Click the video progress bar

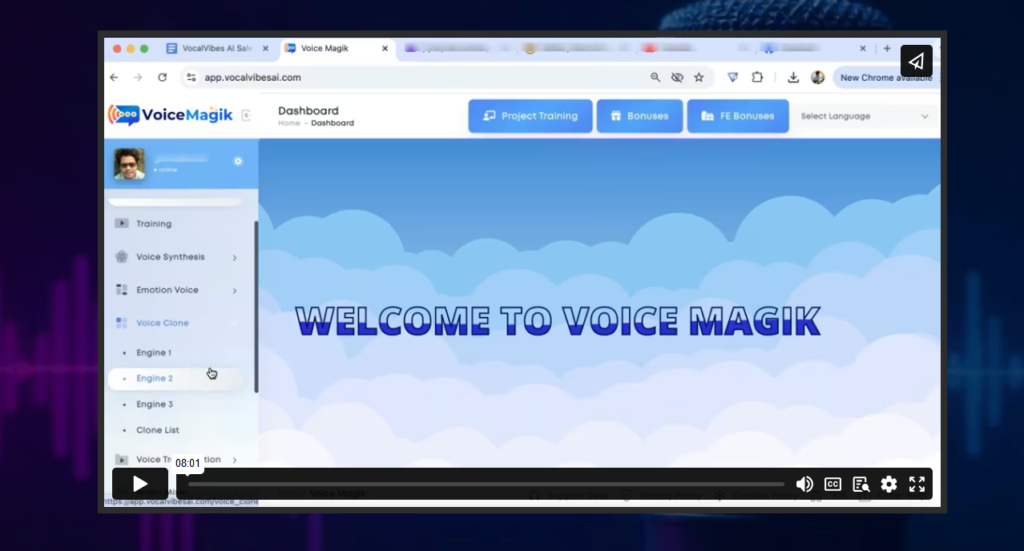485,484
